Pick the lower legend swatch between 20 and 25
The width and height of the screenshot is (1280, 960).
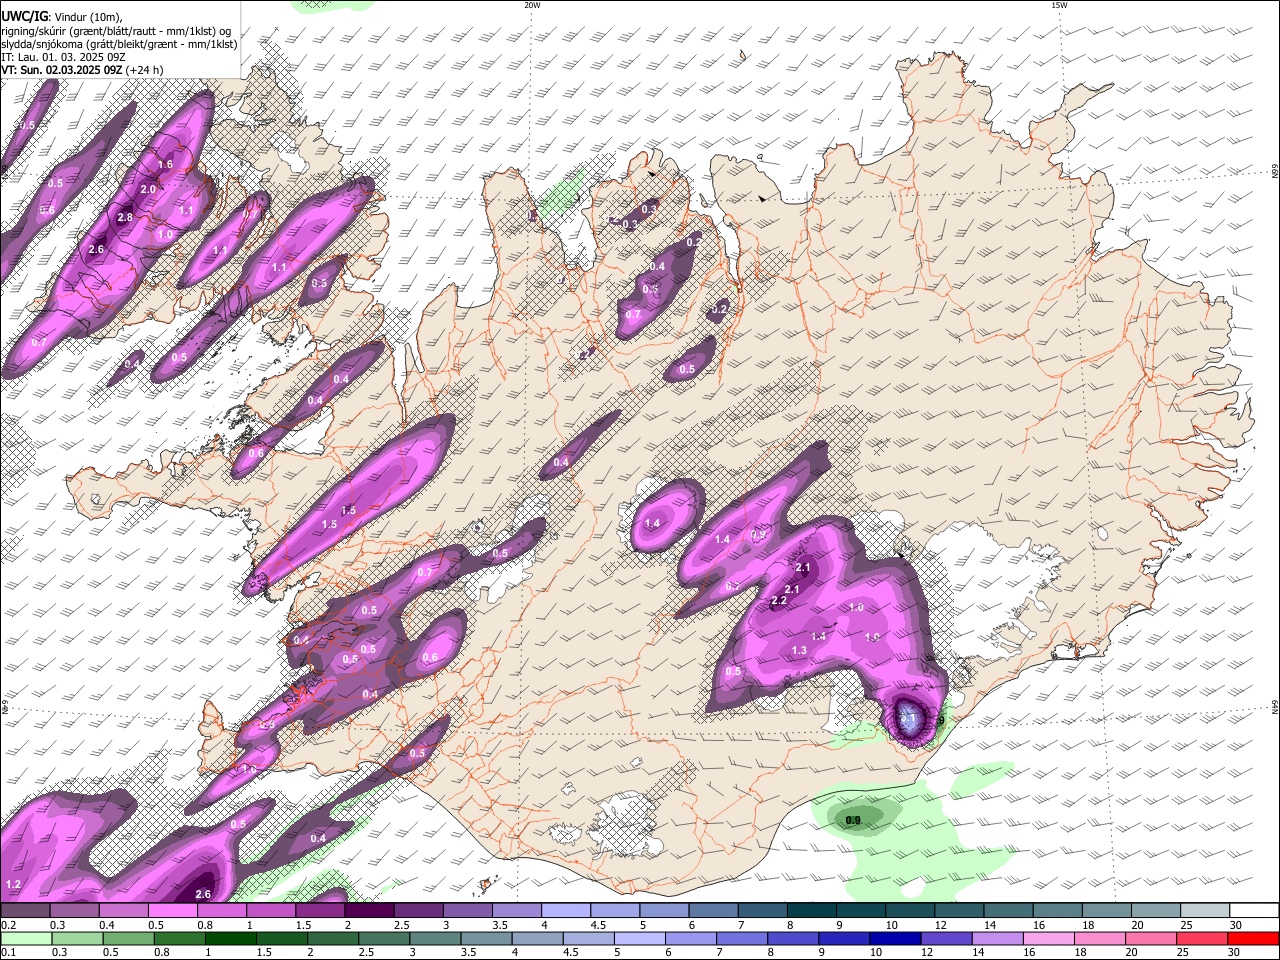tap(1152, 938)
